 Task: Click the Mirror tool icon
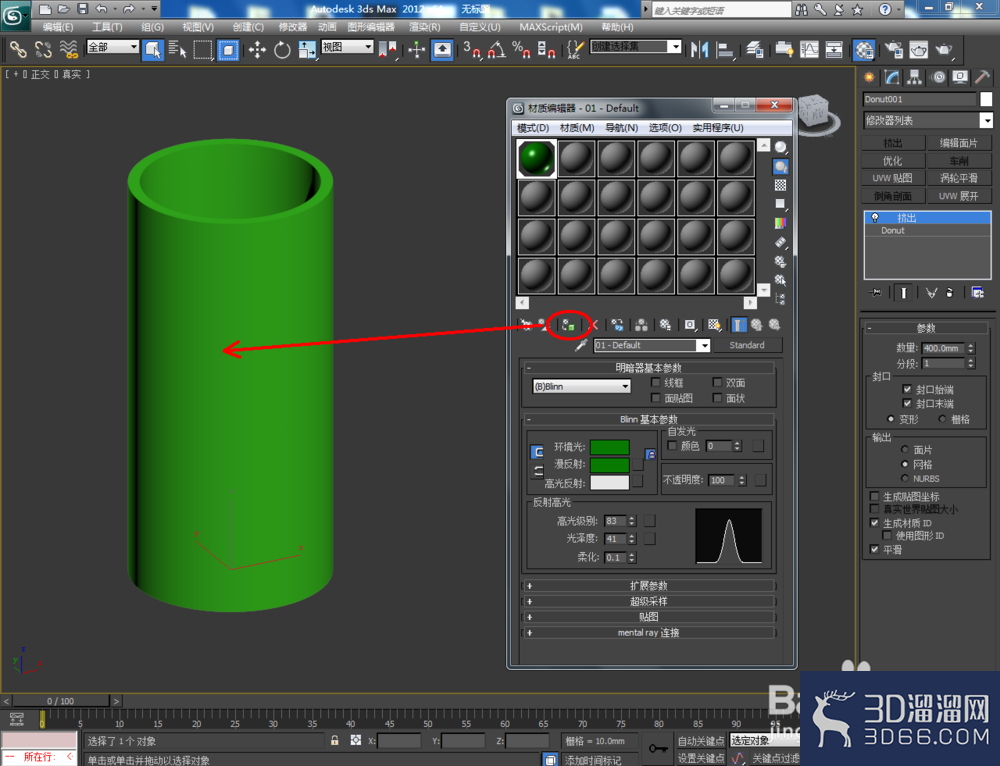700,50
